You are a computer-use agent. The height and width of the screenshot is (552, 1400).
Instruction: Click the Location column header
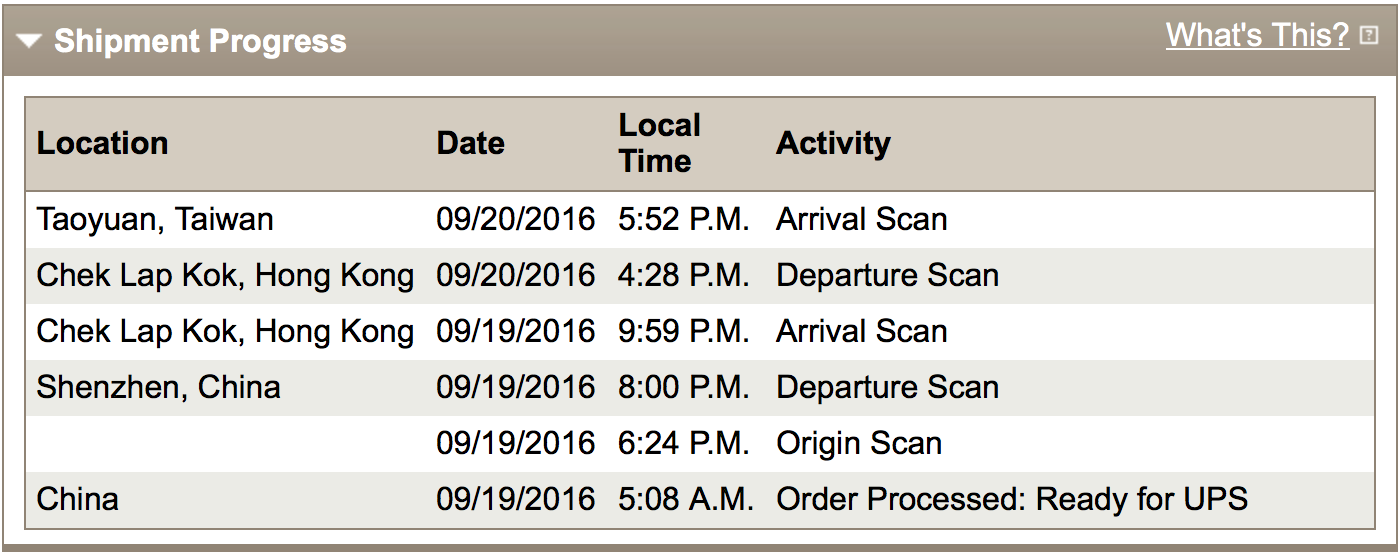pos(102,143)
